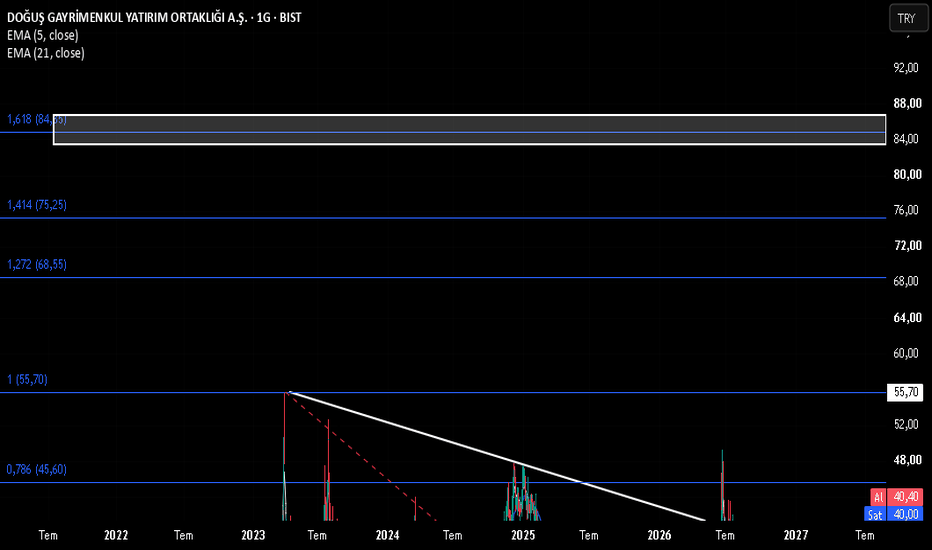Click the red Al 40,40 buy button
Viewport: 932px width, 550px height.
(x=896, y=496)
